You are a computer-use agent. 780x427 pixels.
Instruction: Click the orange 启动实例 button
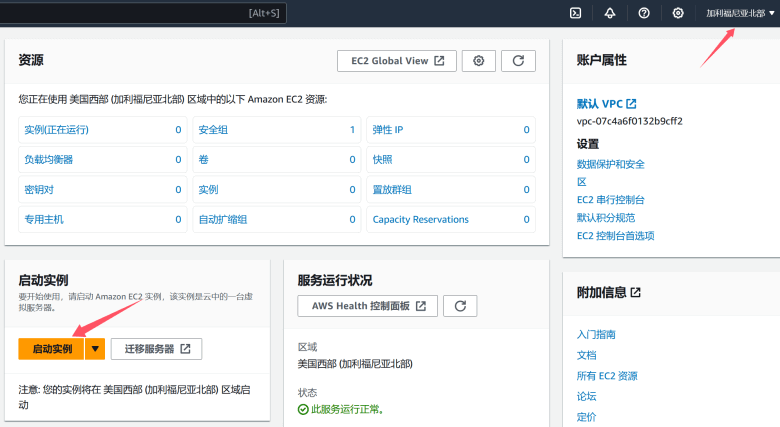[x=51, y=349]
